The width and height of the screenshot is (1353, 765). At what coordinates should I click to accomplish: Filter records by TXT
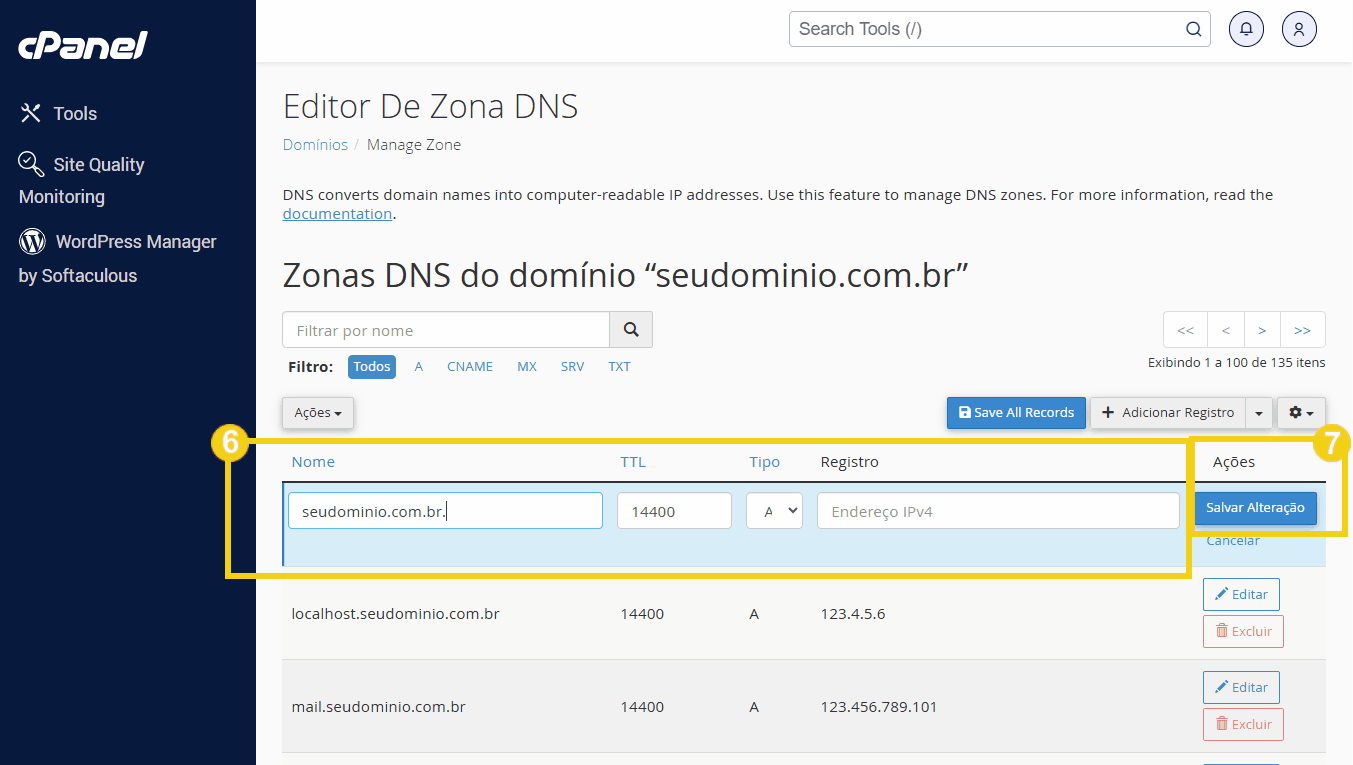[620, 367]
